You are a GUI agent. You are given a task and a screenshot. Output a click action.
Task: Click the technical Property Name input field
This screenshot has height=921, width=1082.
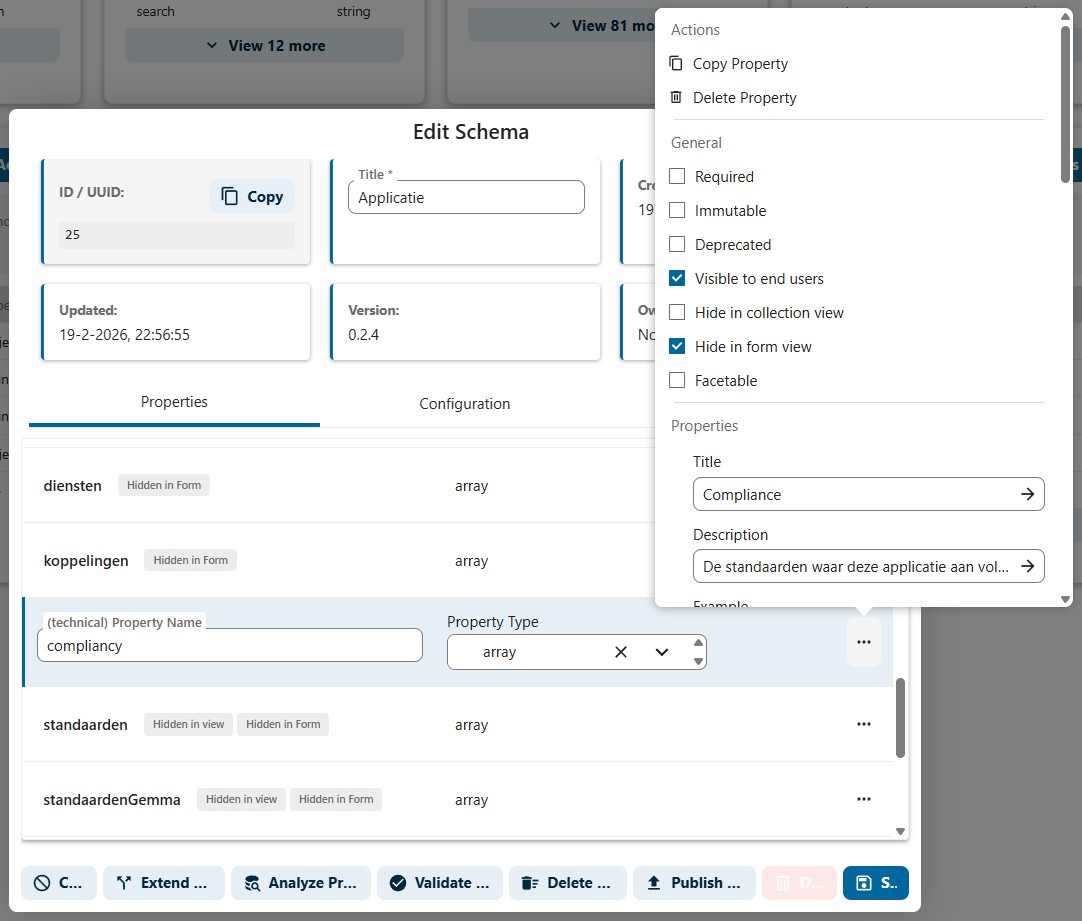[230, 646]
